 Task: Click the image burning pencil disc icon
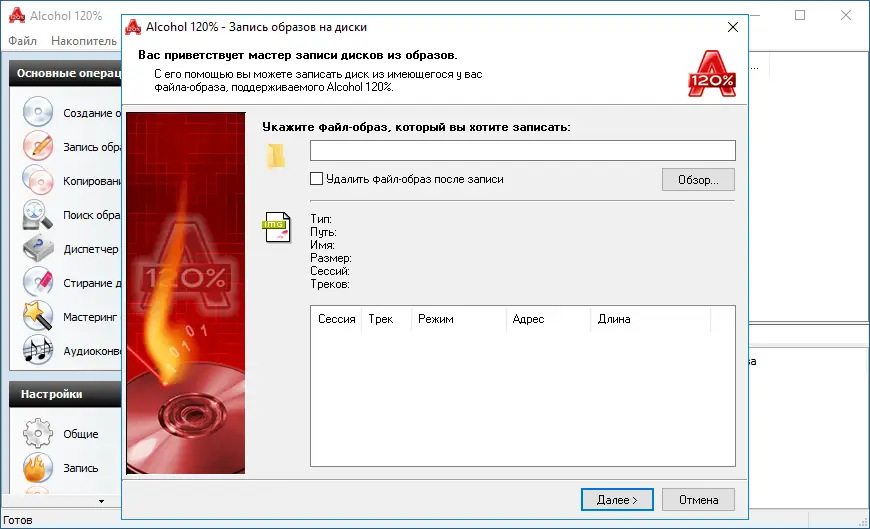38,146
